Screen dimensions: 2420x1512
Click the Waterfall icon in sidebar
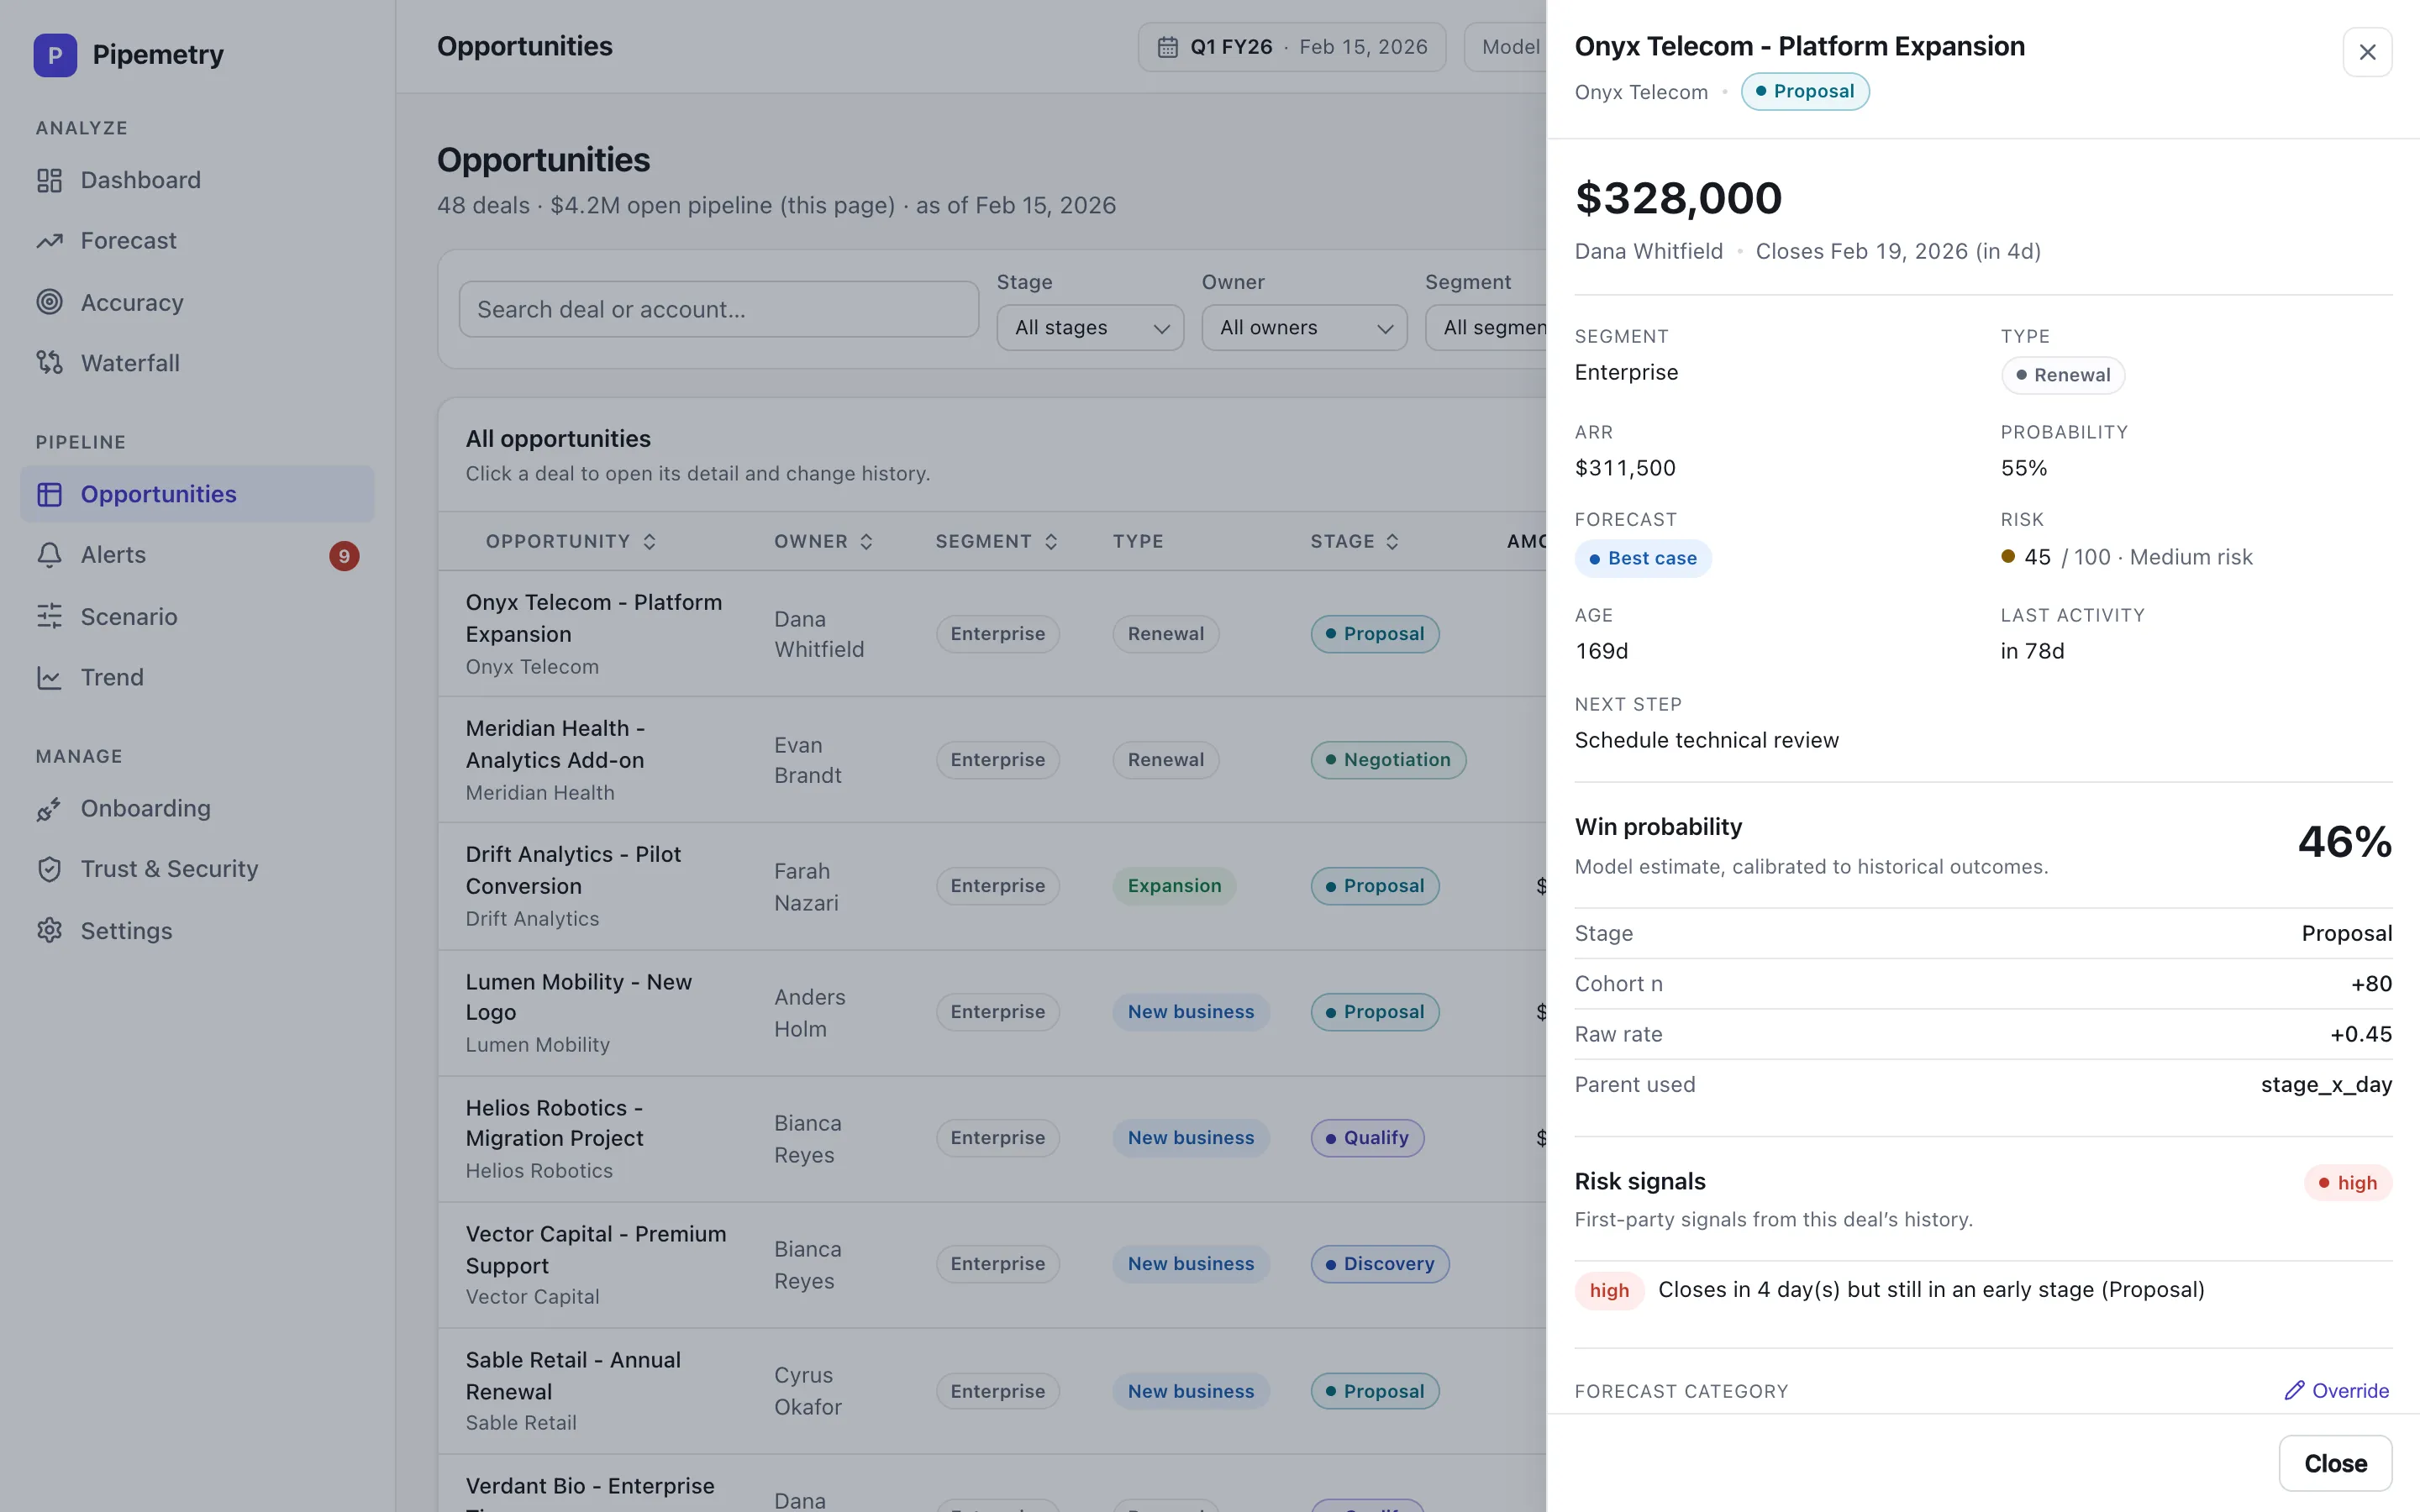tap(49, 363)
